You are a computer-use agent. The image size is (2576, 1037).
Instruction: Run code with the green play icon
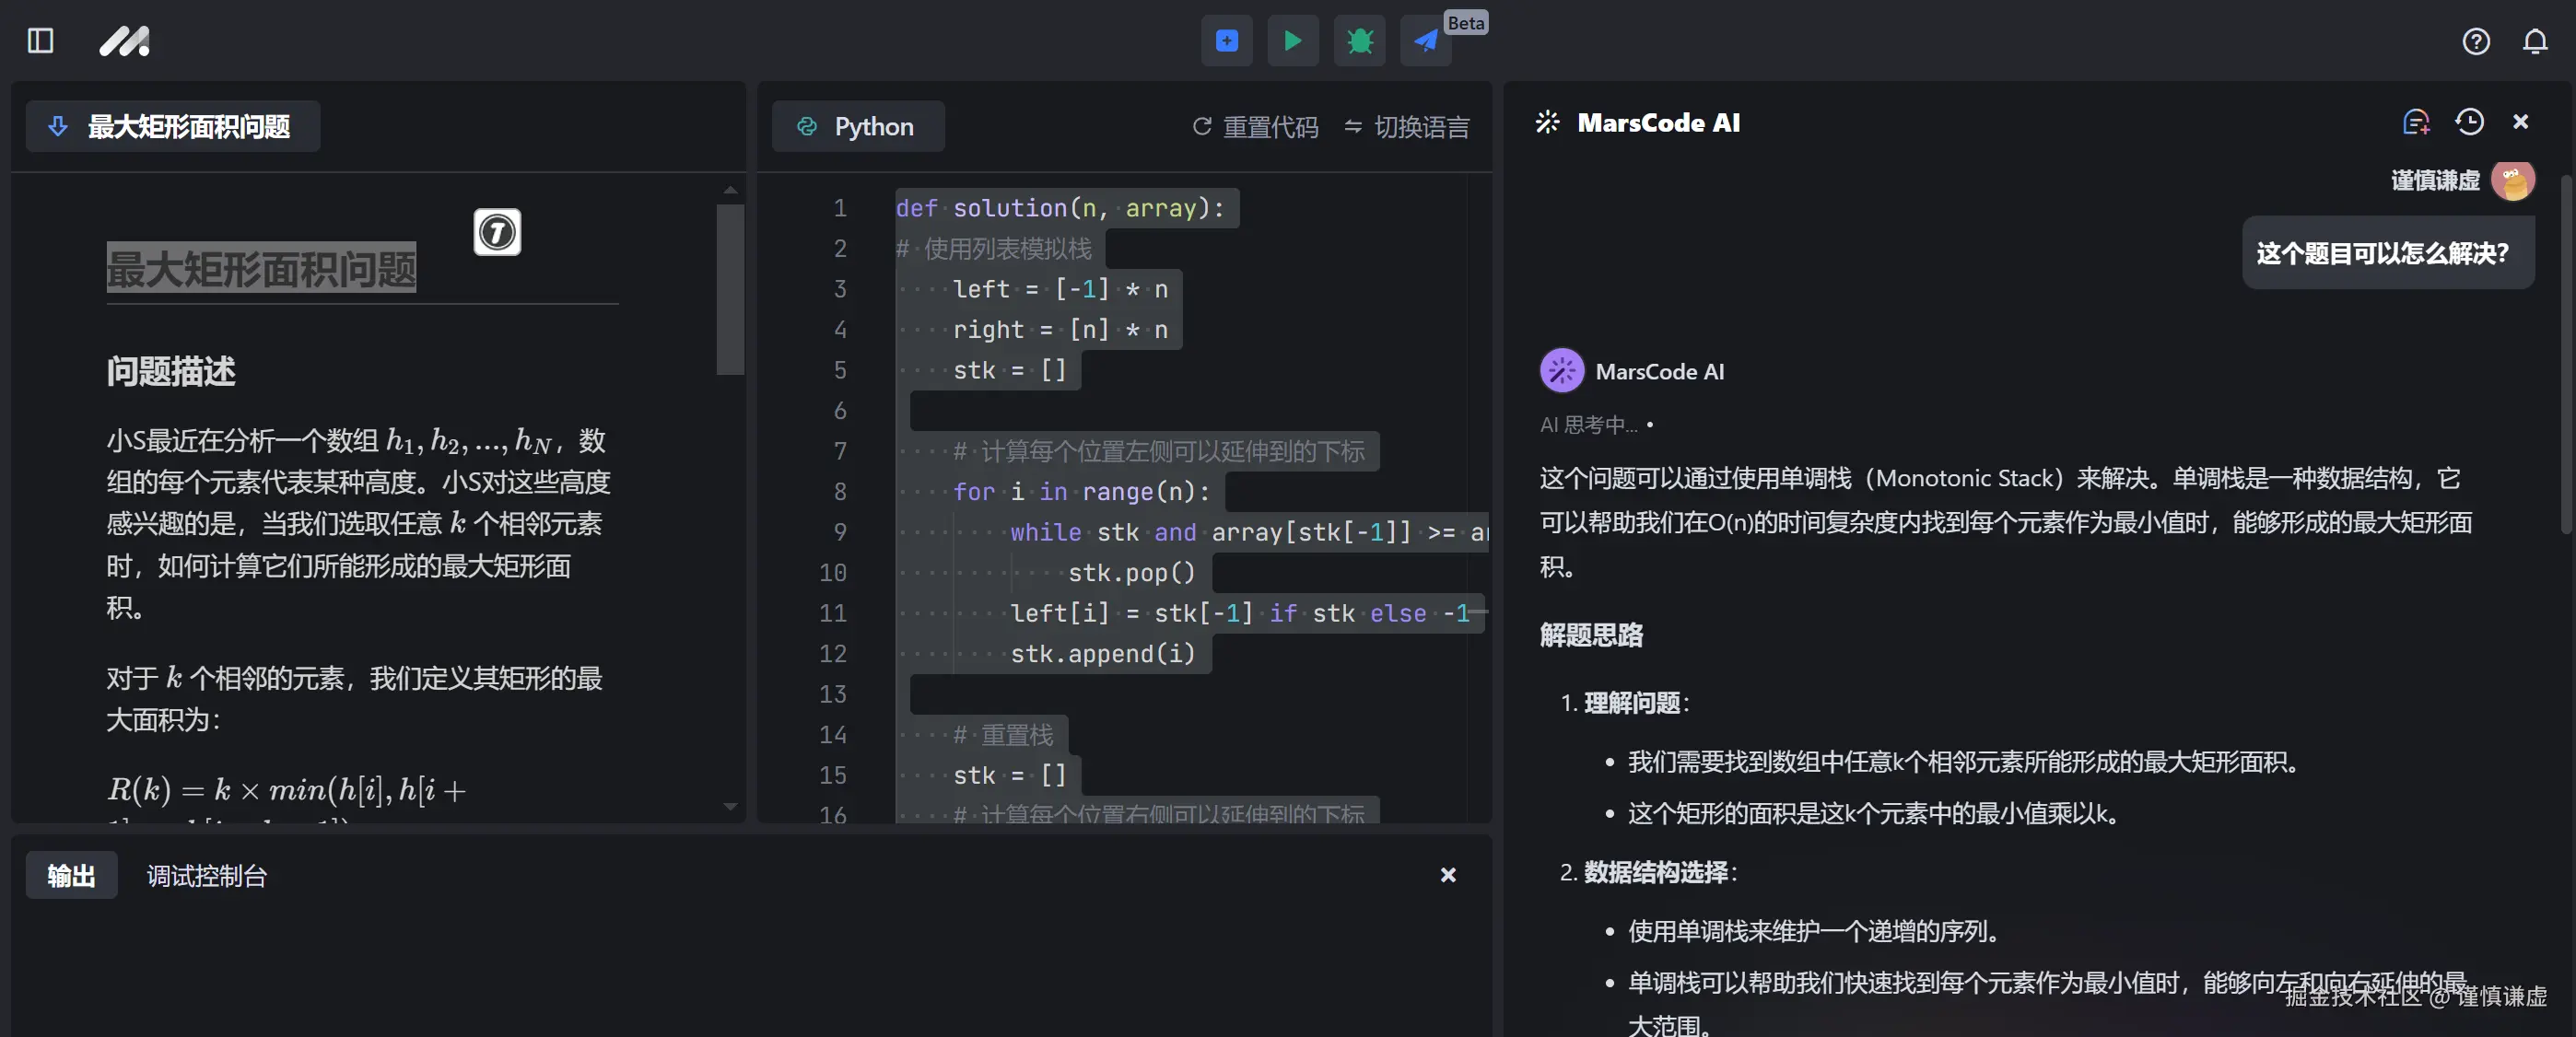click(x=1292, y=41)
